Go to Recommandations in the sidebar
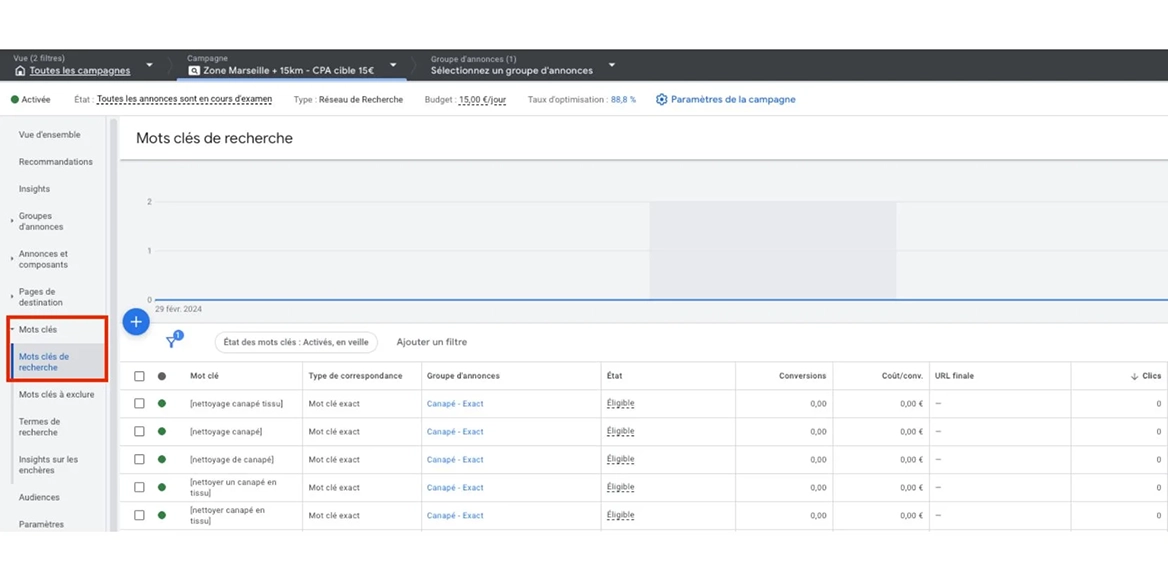The width and height of the screenshot is (1168, 581). [56, 162]
